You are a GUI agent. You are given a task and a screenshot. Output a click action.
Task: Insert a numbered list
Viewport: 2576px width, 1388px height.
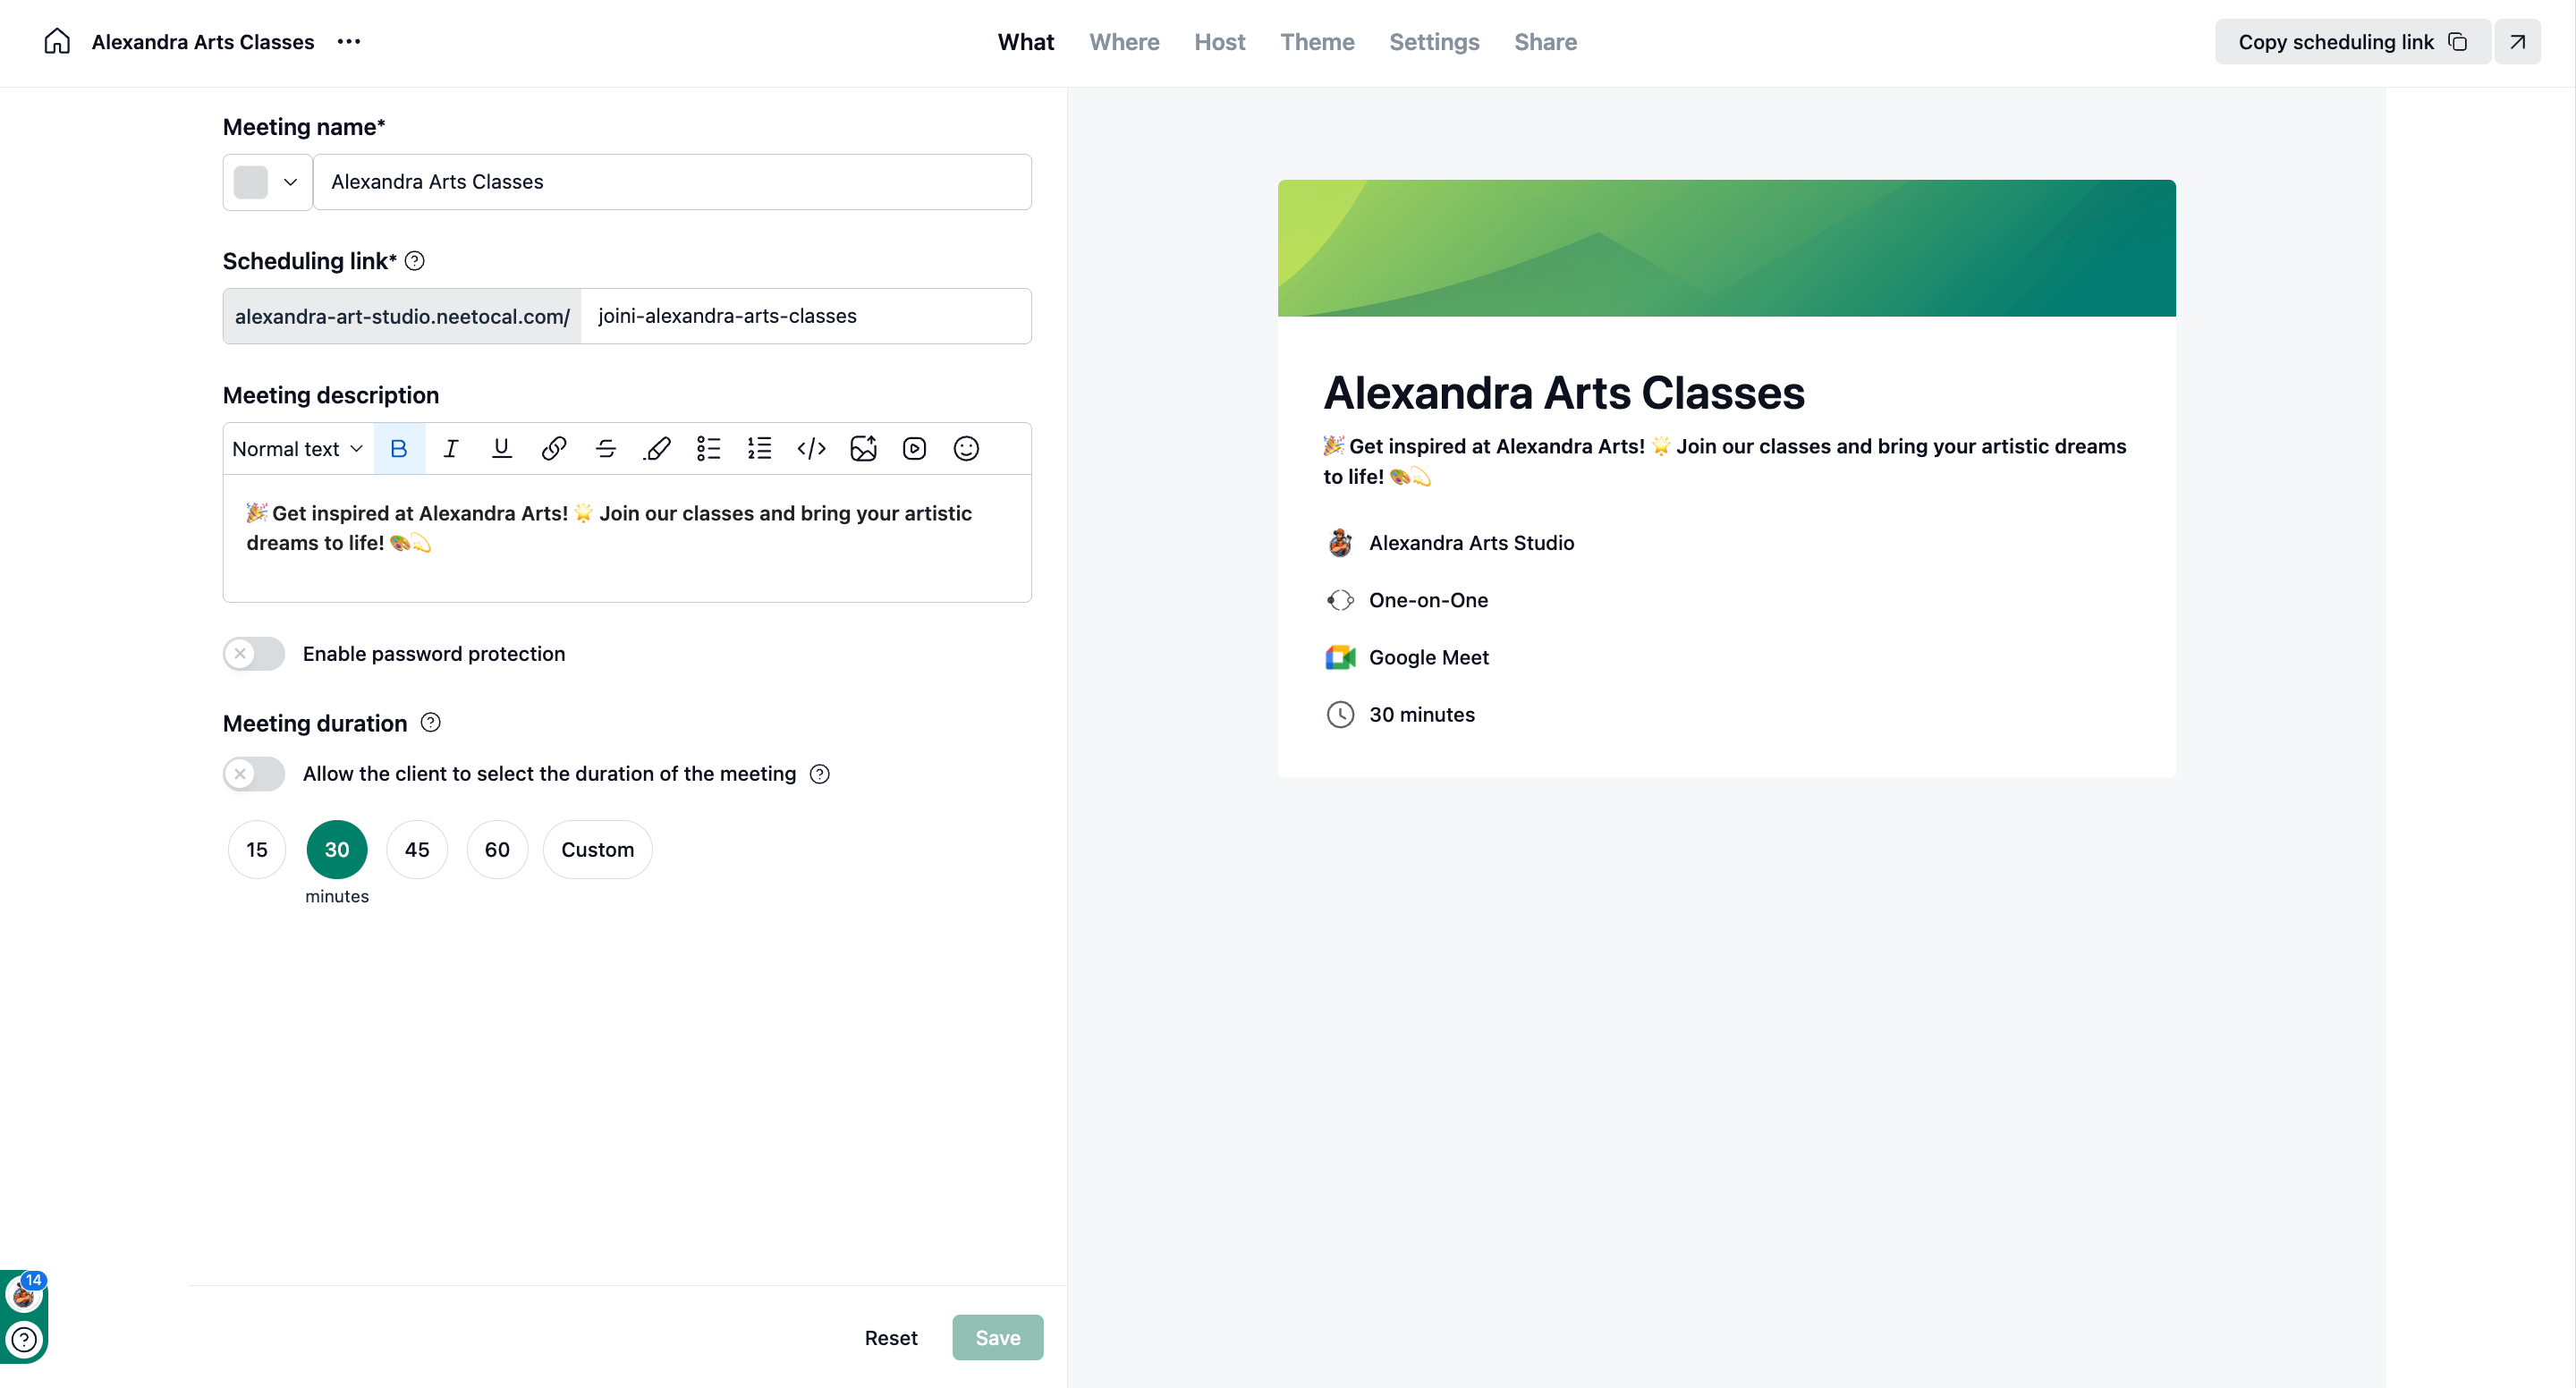[760, 449]
